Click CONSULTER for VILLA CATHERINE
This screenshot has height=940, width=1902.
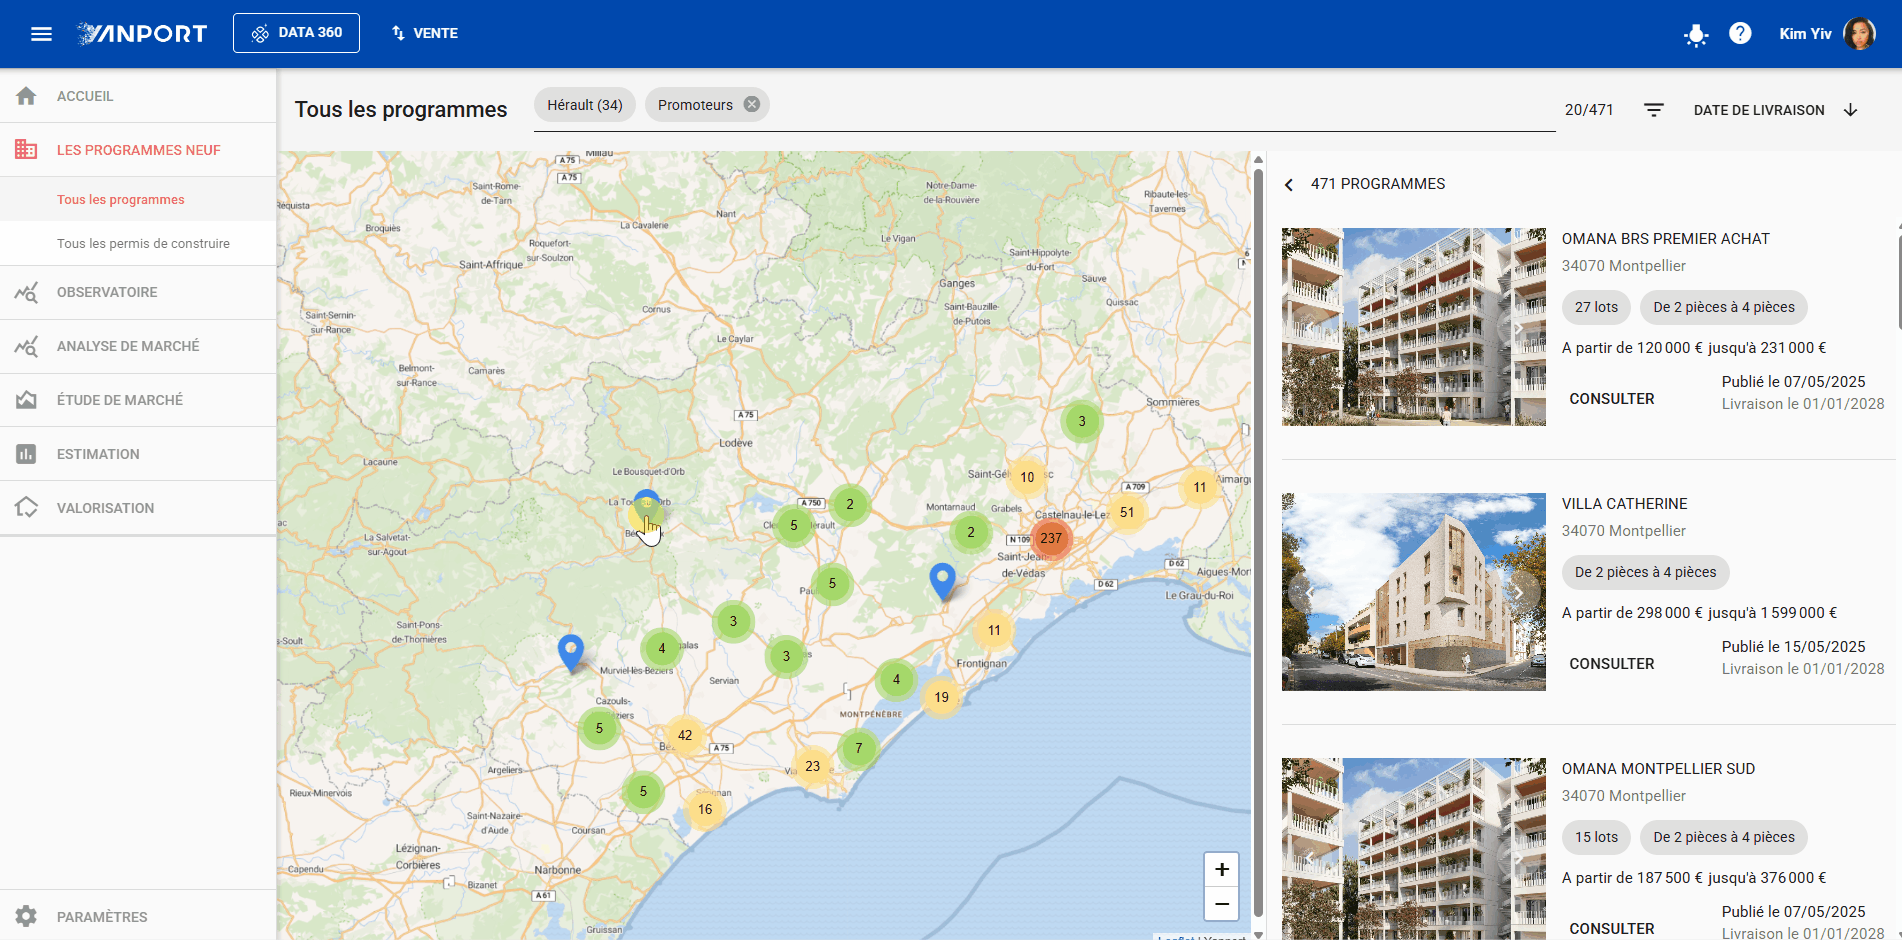click(x=1612, y=664)
